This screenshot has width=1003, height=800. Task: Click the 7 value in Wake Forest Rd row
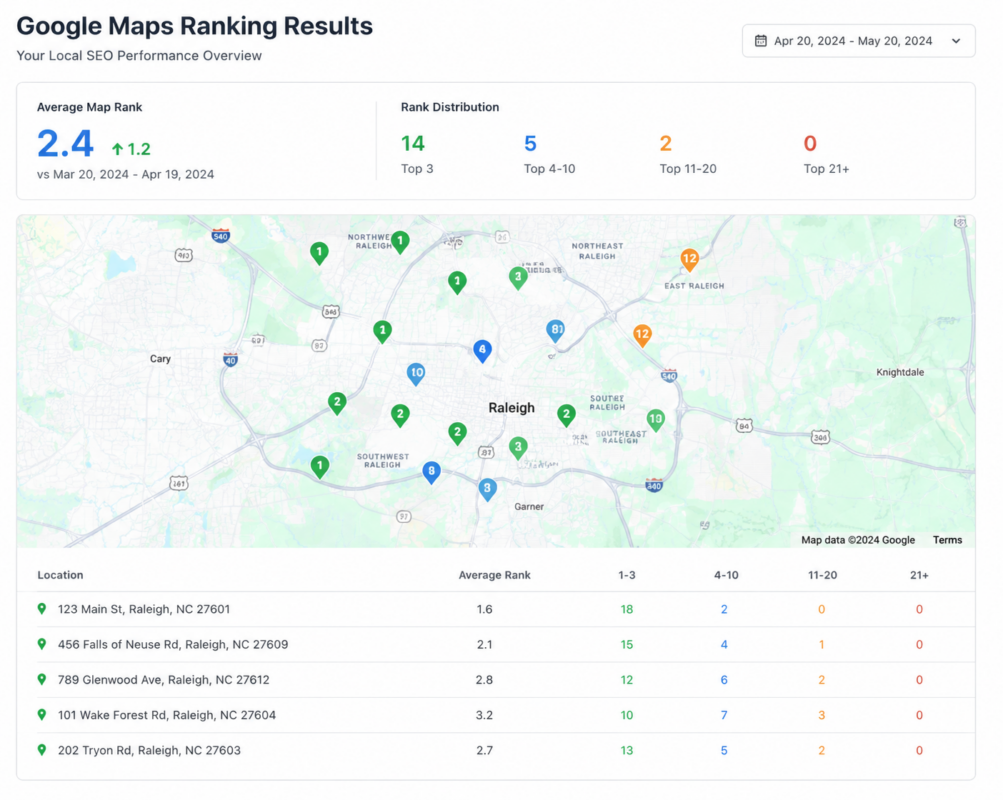tap(724, 715)
